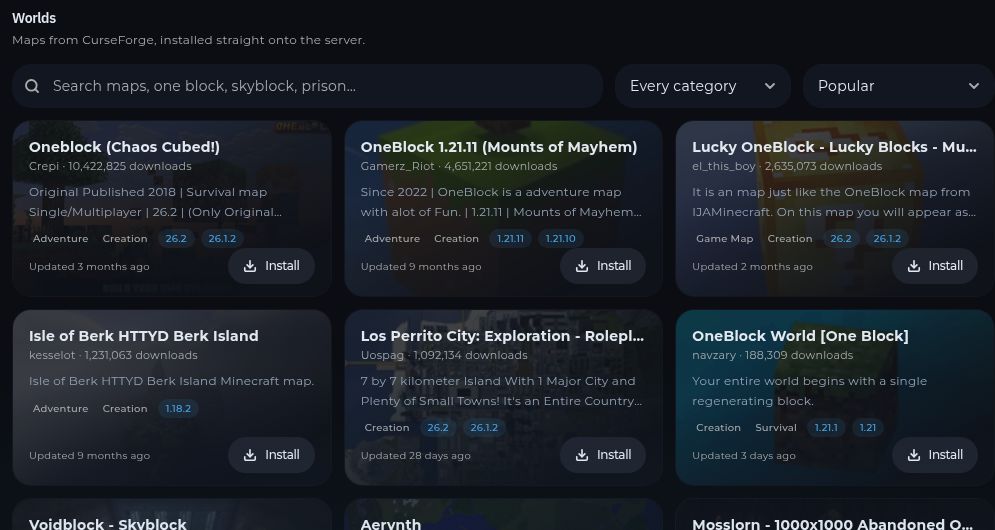Click author line navzary 188,309 downloads
The width and height of the screenshot is (995, 530).
(x=772, y=355)
